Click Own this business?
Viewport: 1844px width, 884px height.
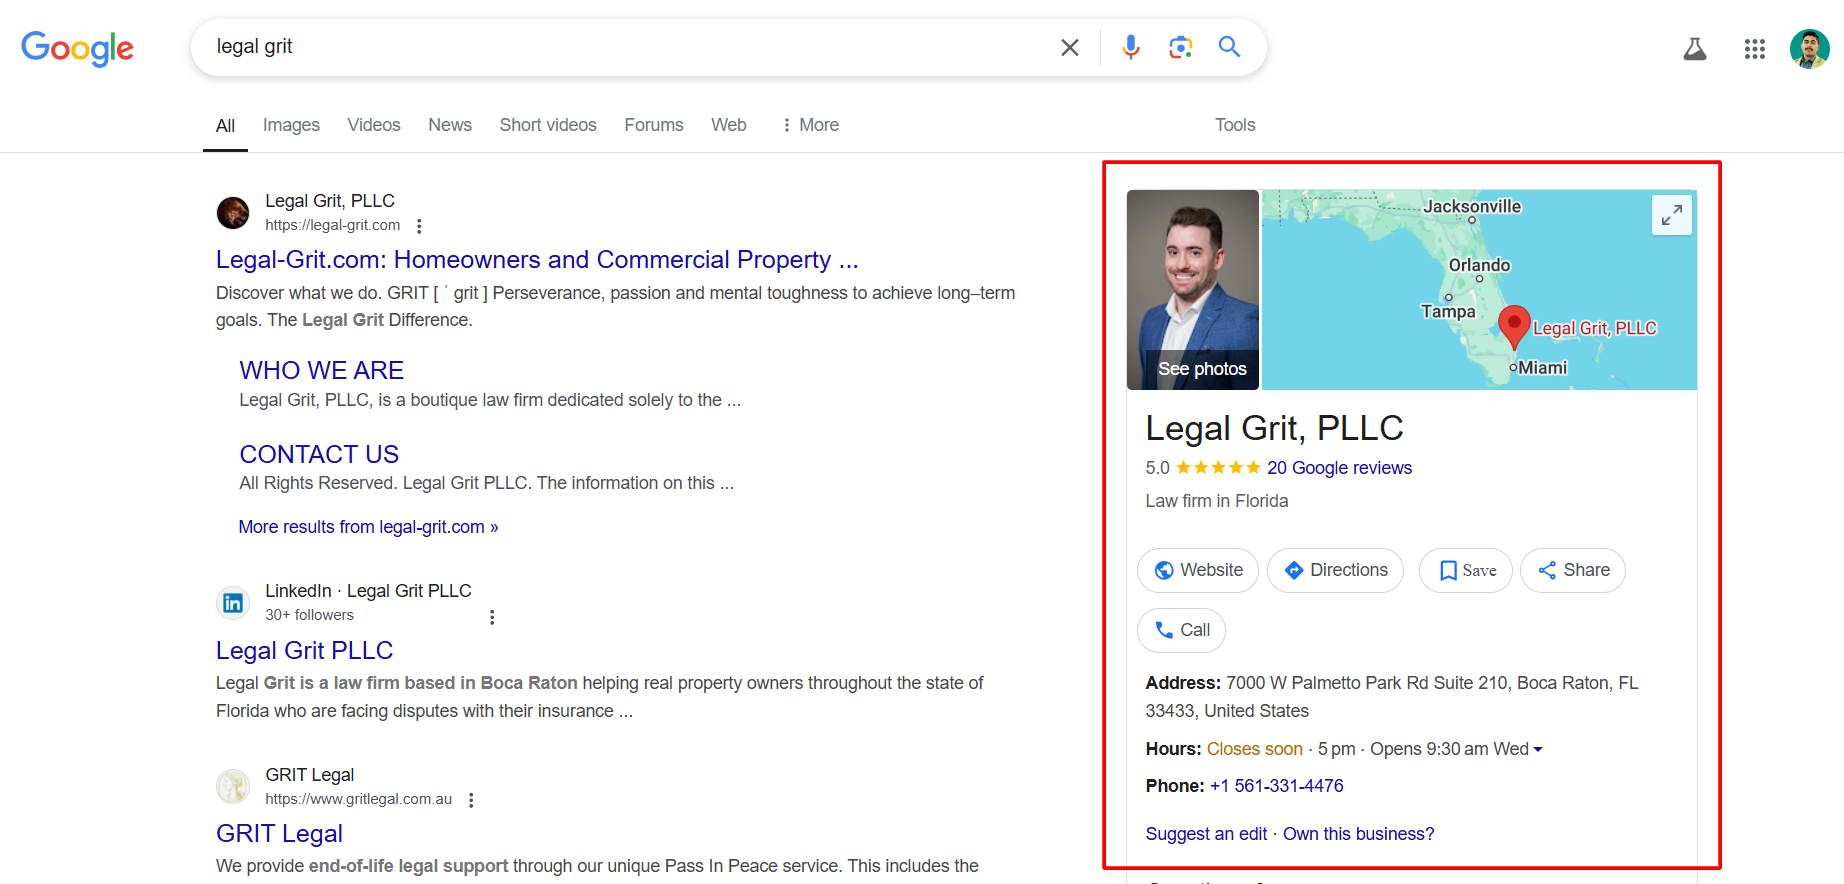pos(1358,834)
